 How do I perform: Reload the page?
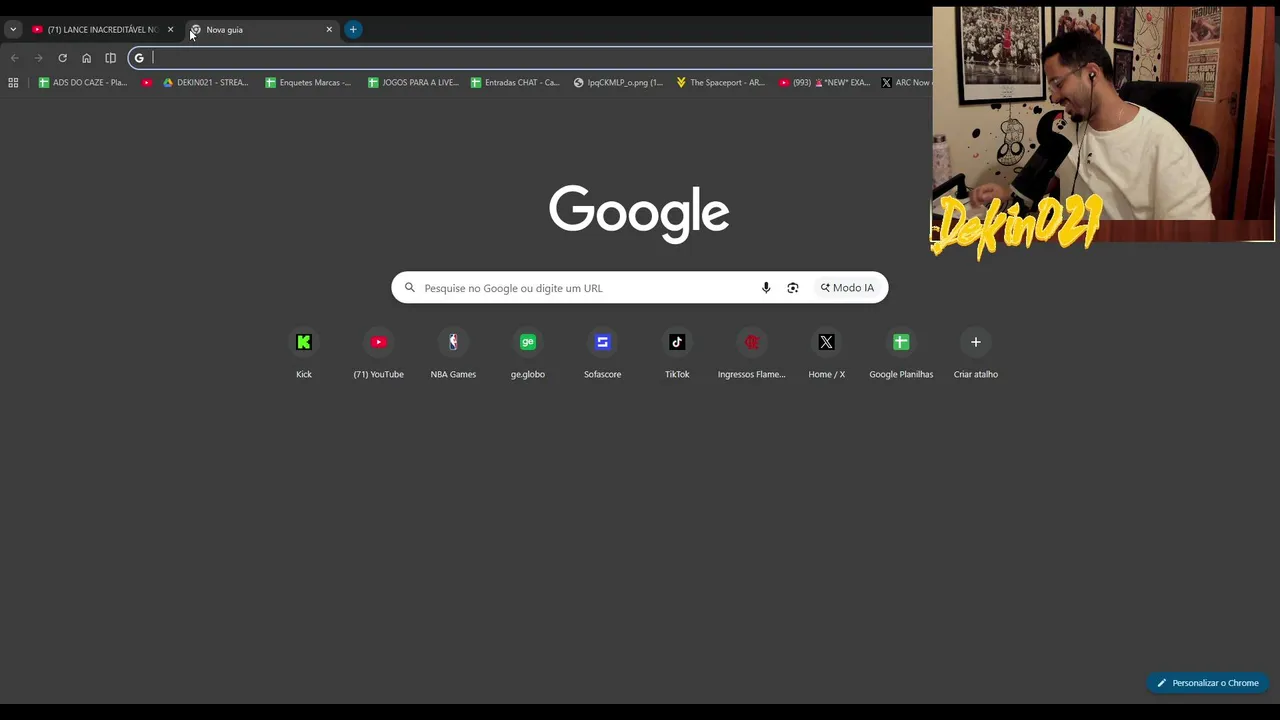tap(62, 58)
